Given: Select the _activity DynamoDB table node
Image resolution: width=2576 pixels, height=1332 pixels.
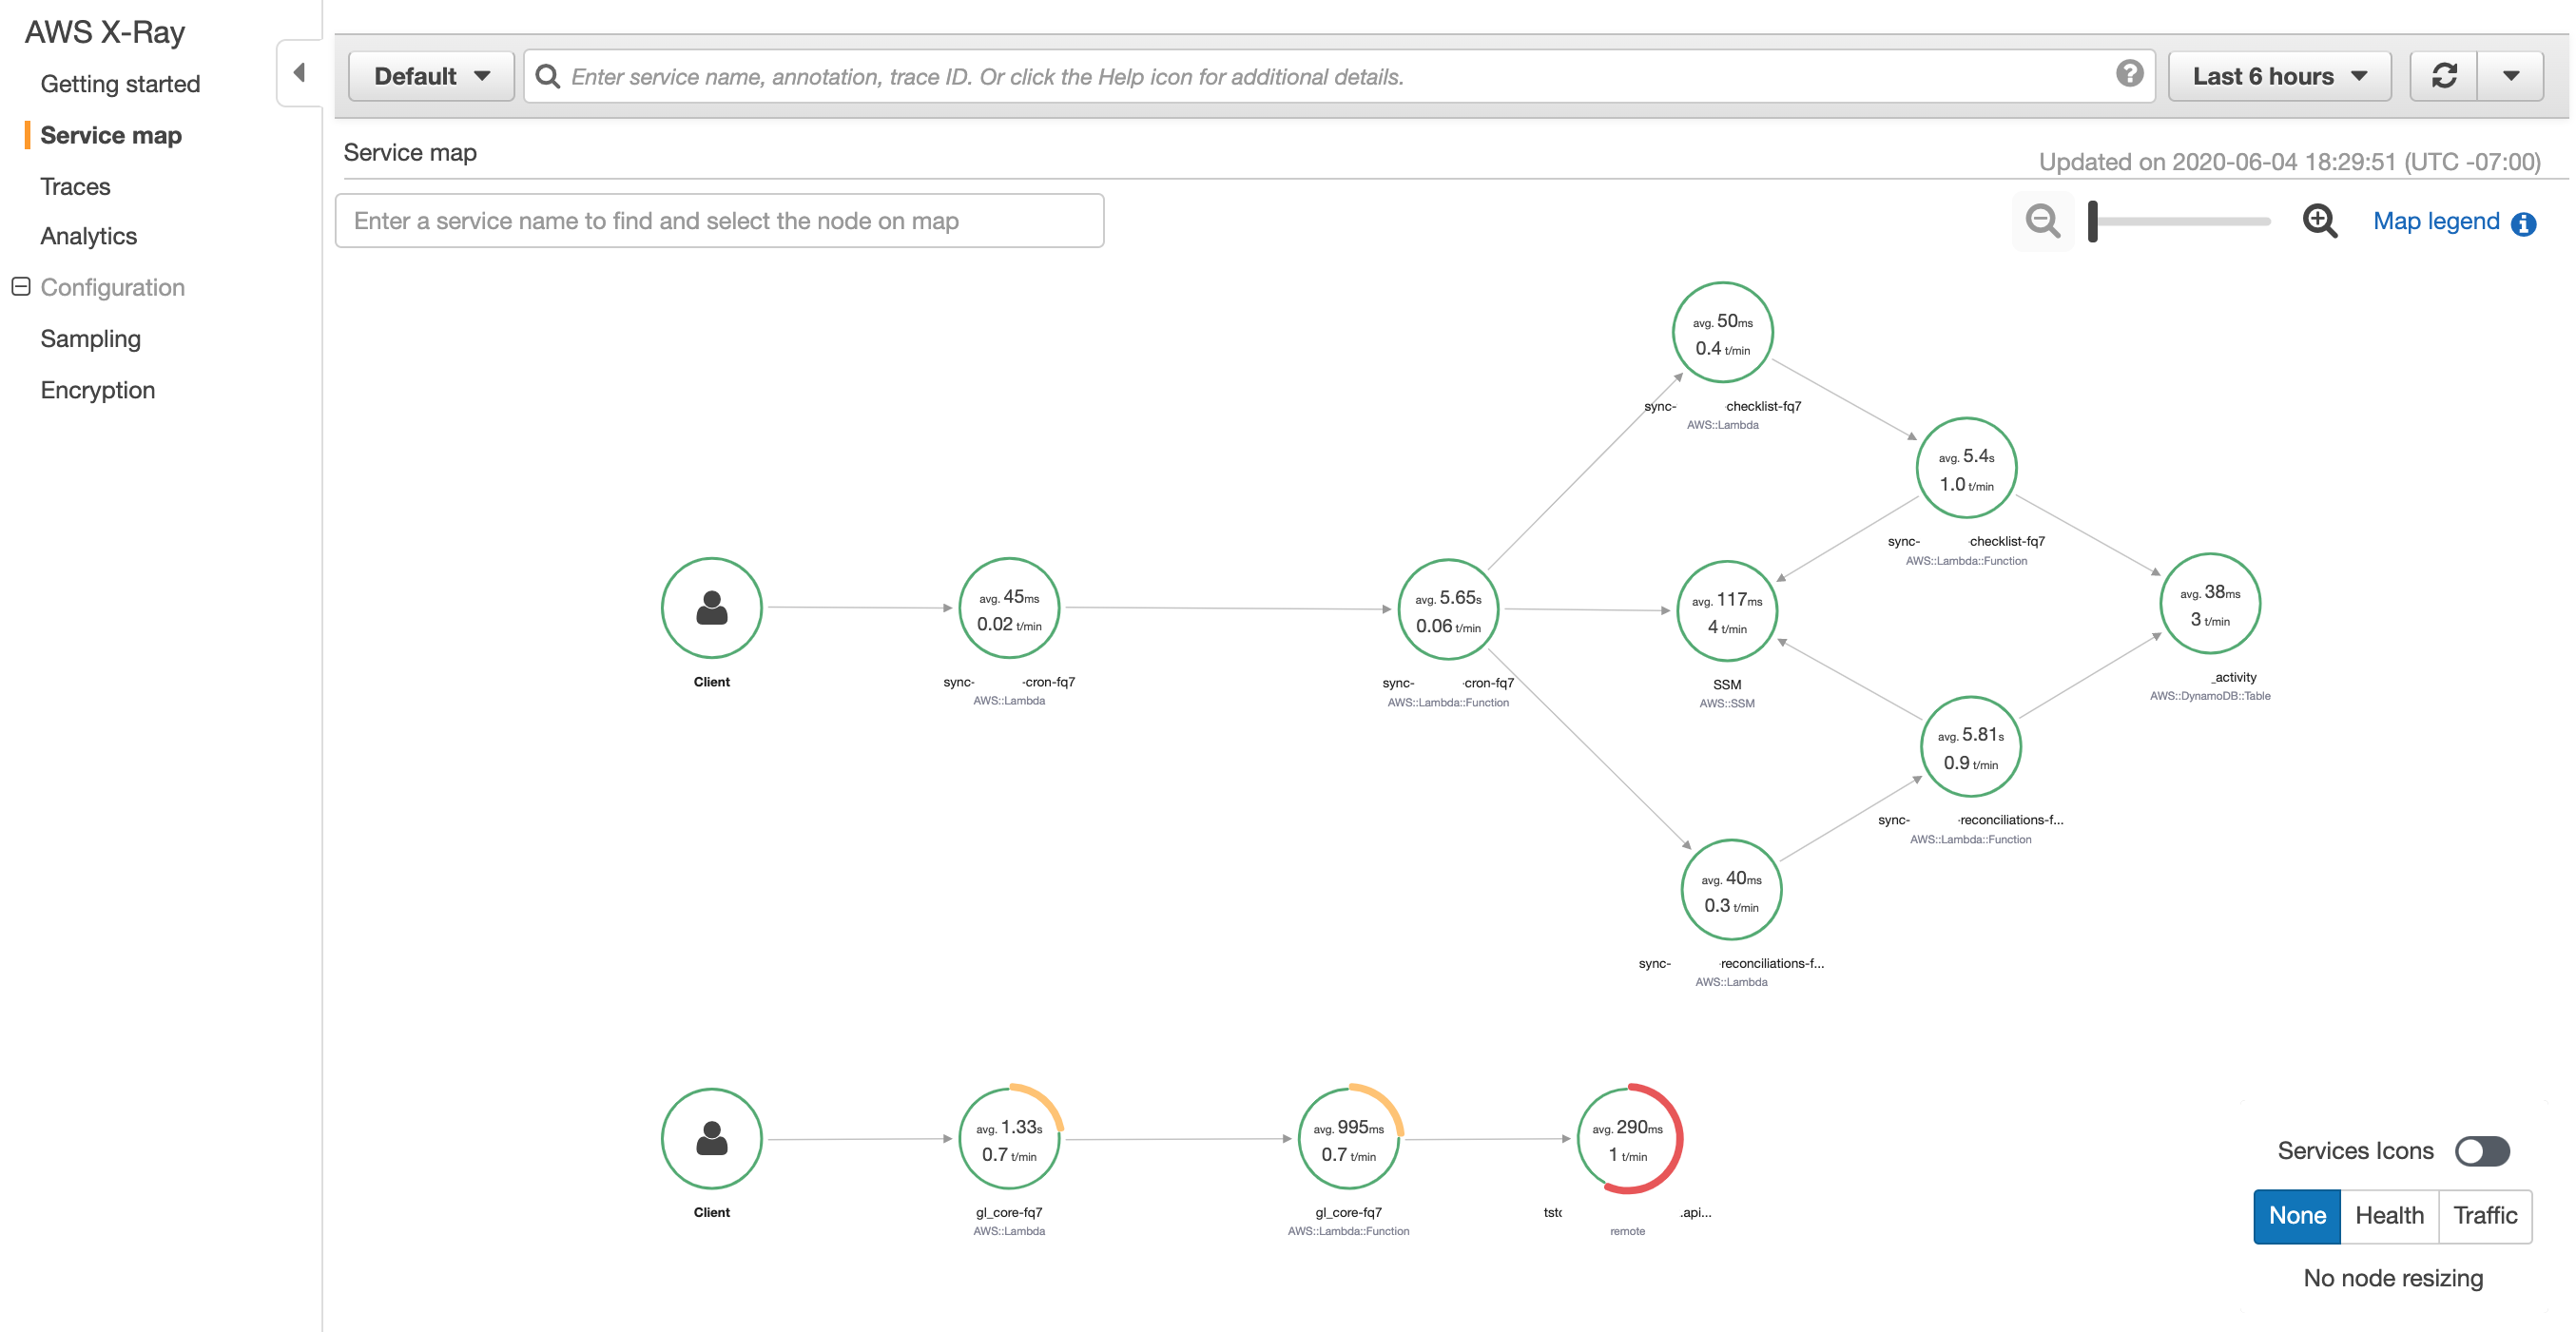Looking at the screenshot, I should point(2210,603).
